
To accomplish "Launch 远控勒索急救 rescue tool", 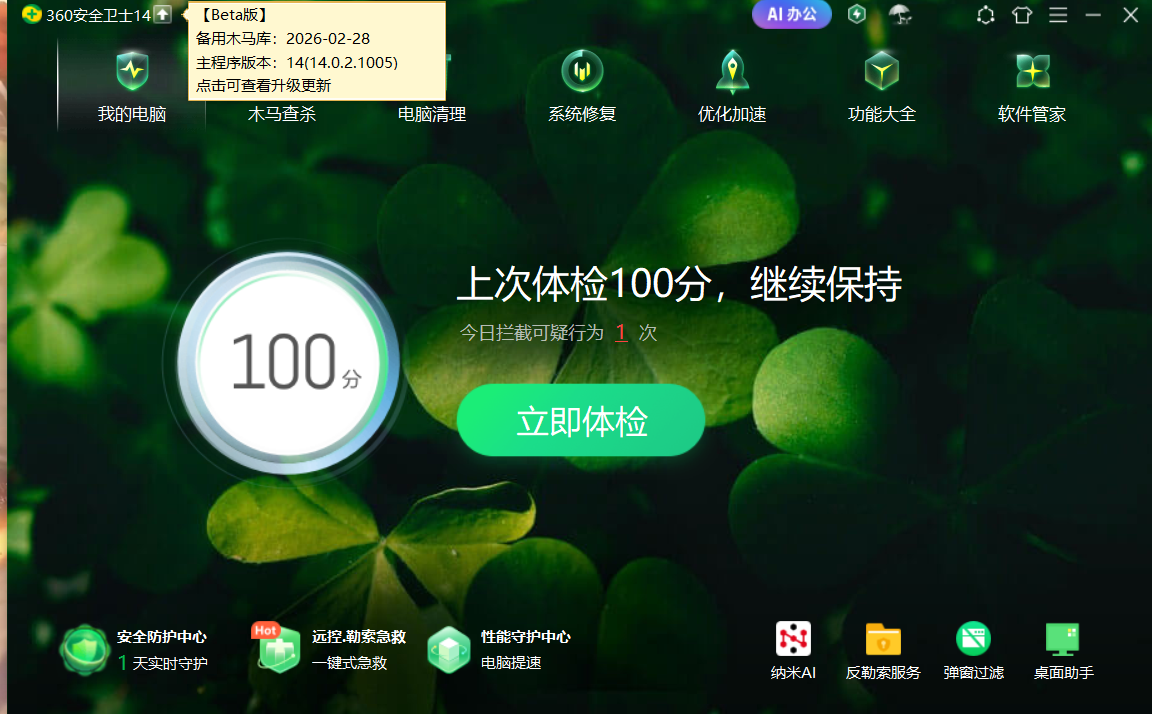I will click(277, 650).
